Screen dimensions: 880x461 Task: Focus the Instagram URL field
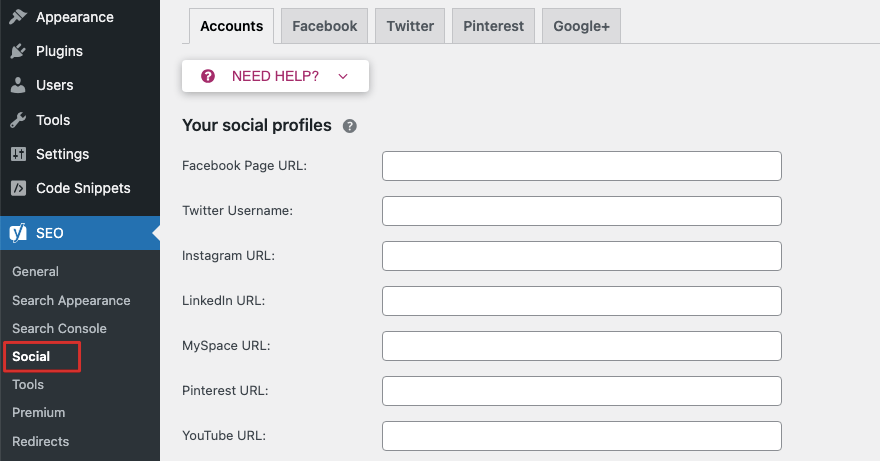coord(581,256)
